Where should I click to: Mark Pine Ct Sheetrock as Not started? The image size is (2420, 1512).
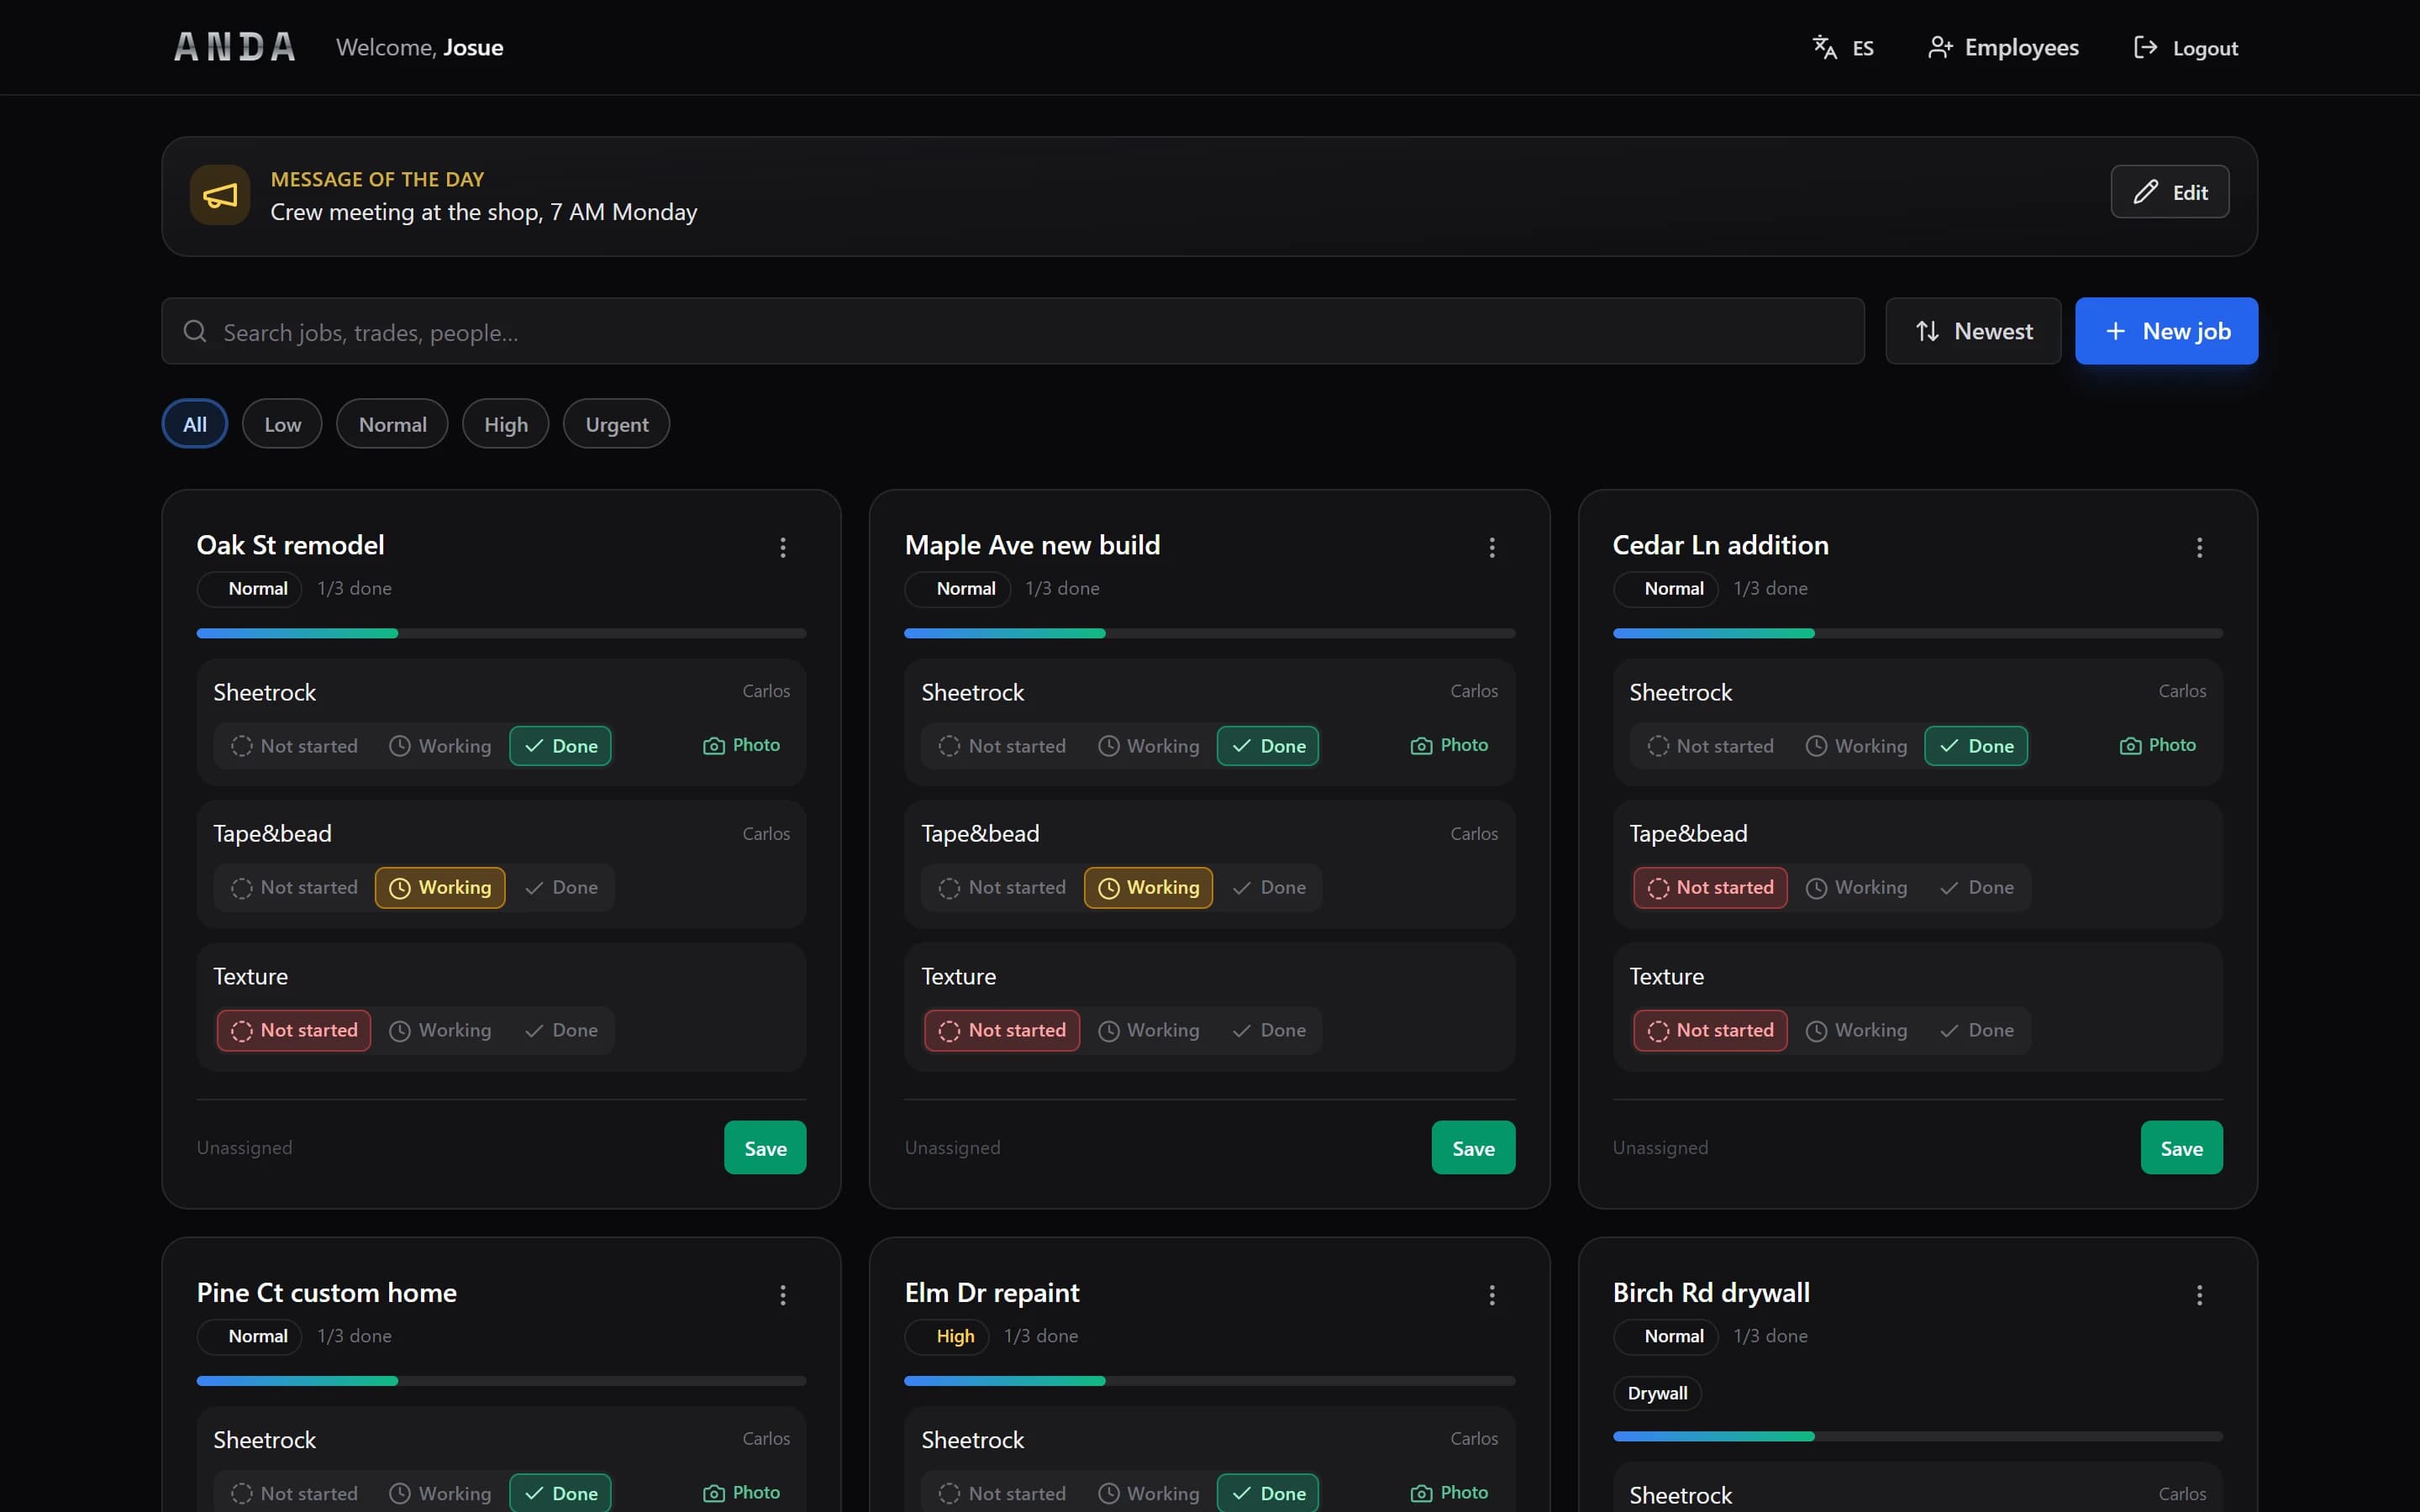[x=294, y=1493]
